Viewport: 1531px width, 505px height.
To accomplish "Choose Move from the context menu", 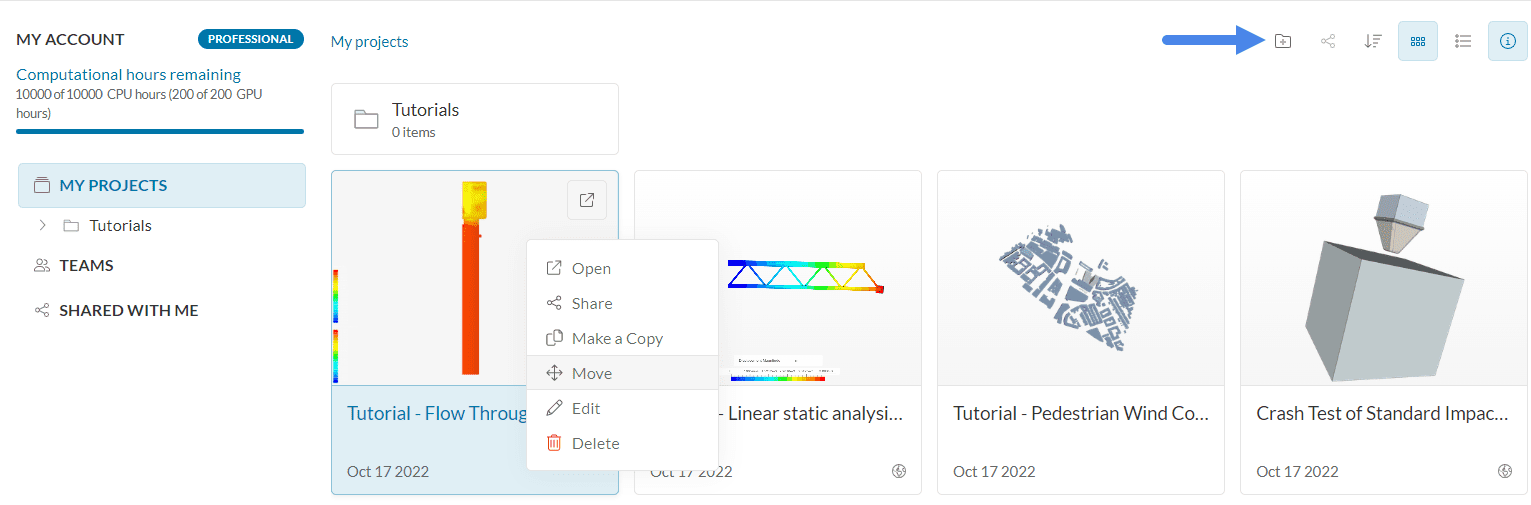I will coord(592,373).
